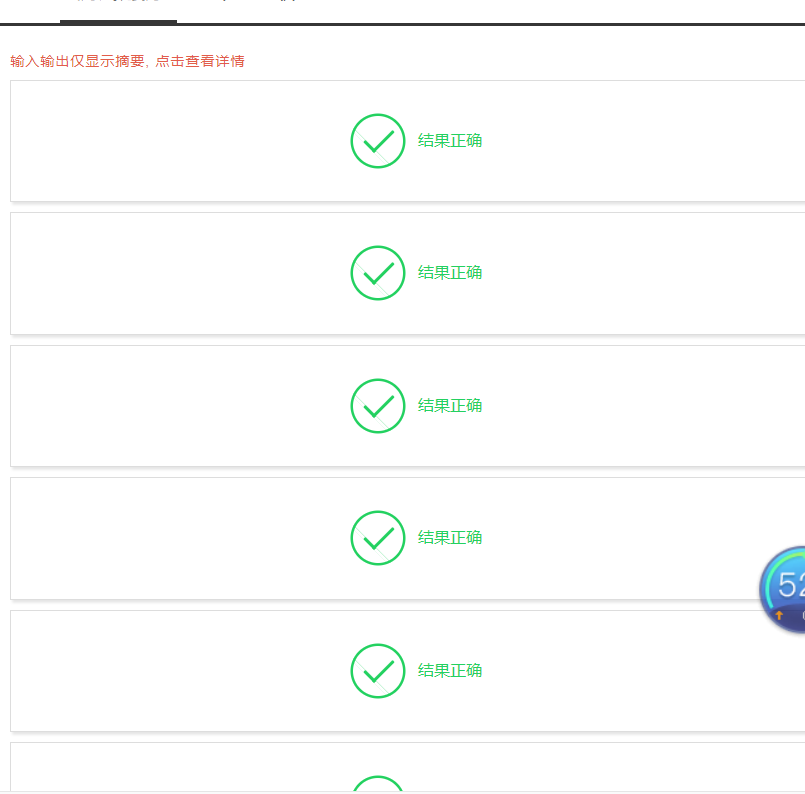Click the first test case's green checkmark icon
The image size is (805, 794).
click(x=378, y=141)
